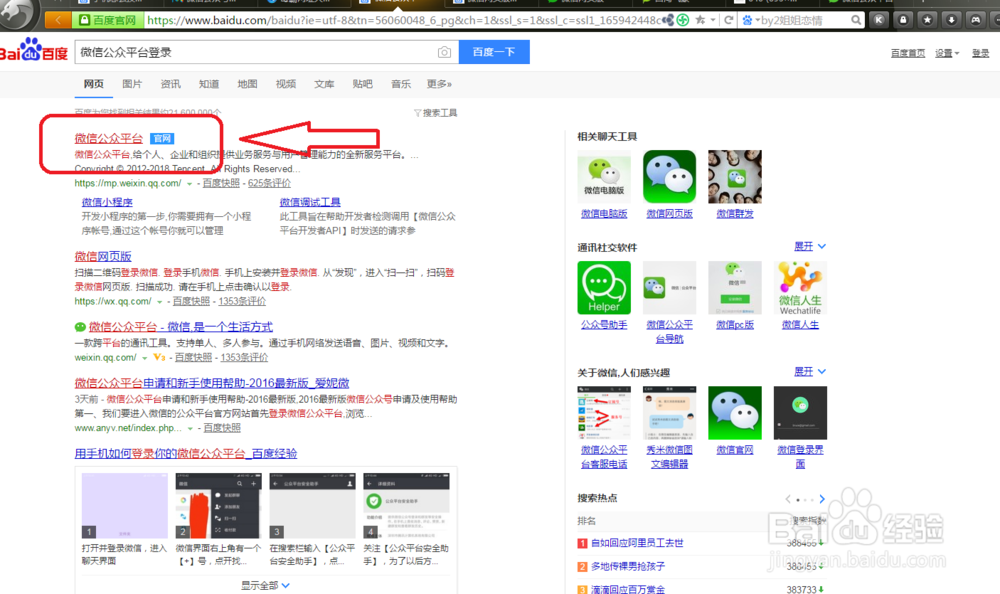Click the green Helper 公众号助手 icon
1000x594 pixels.
[604, 288]
